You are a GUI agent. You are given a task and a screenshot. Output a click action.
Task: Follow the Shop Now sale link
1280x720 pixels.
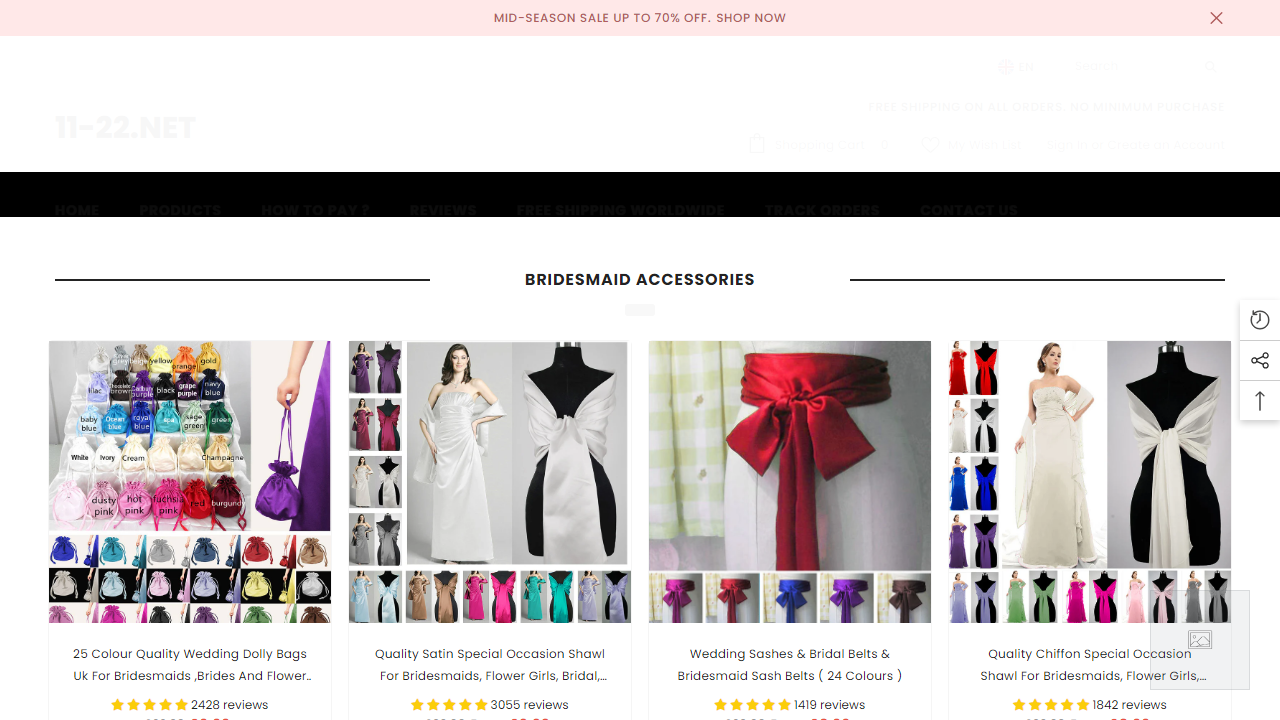[x=751, y=18]
